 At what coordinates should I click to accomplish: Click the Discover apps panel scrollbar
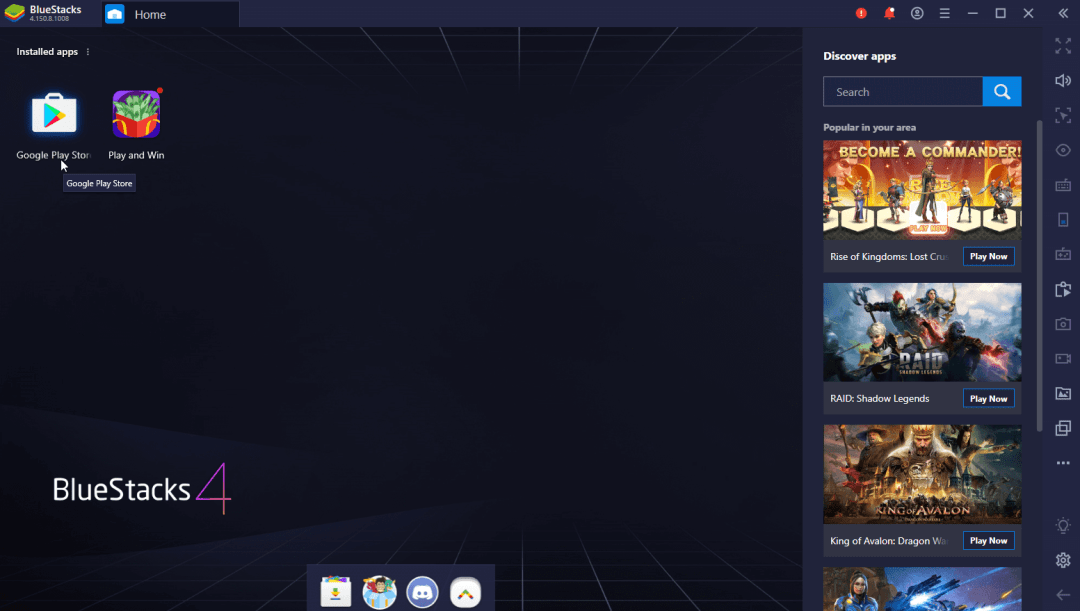1039,276
